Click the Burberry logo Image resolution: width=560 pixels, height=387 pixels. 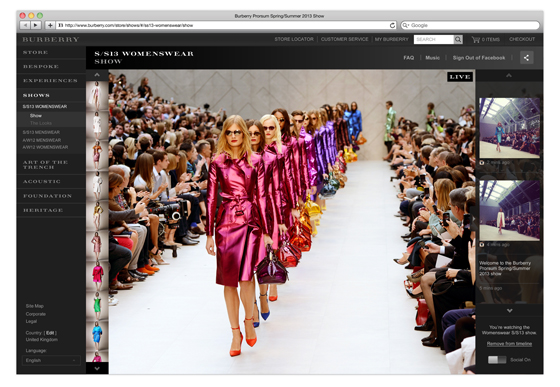[51, 39]
